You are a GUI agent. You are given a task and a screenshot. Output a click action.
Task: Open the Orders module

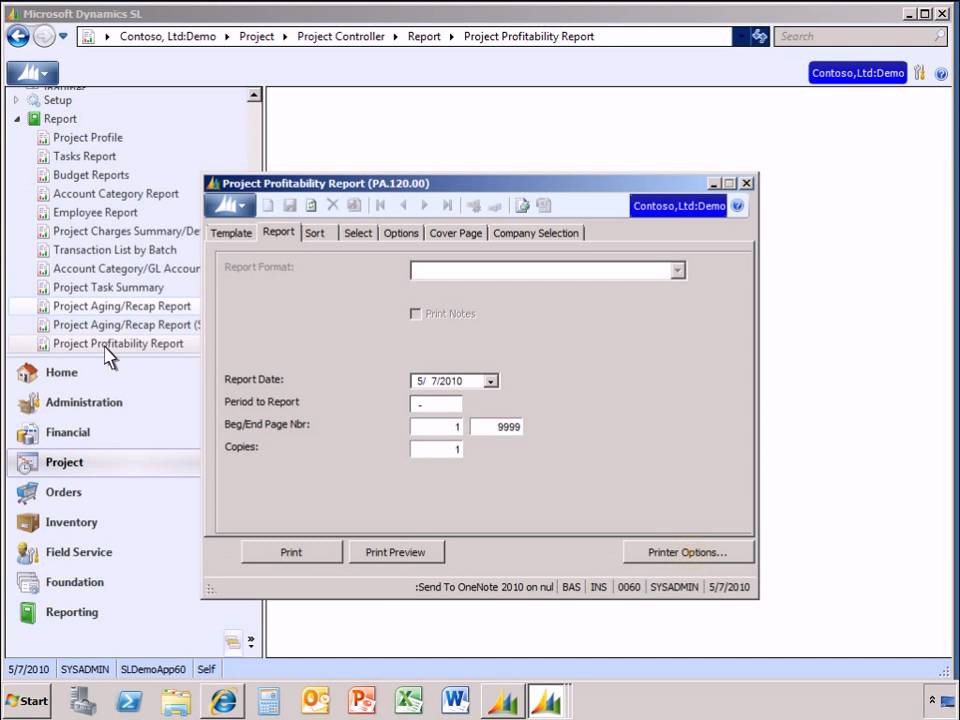[x=63, y=492]
